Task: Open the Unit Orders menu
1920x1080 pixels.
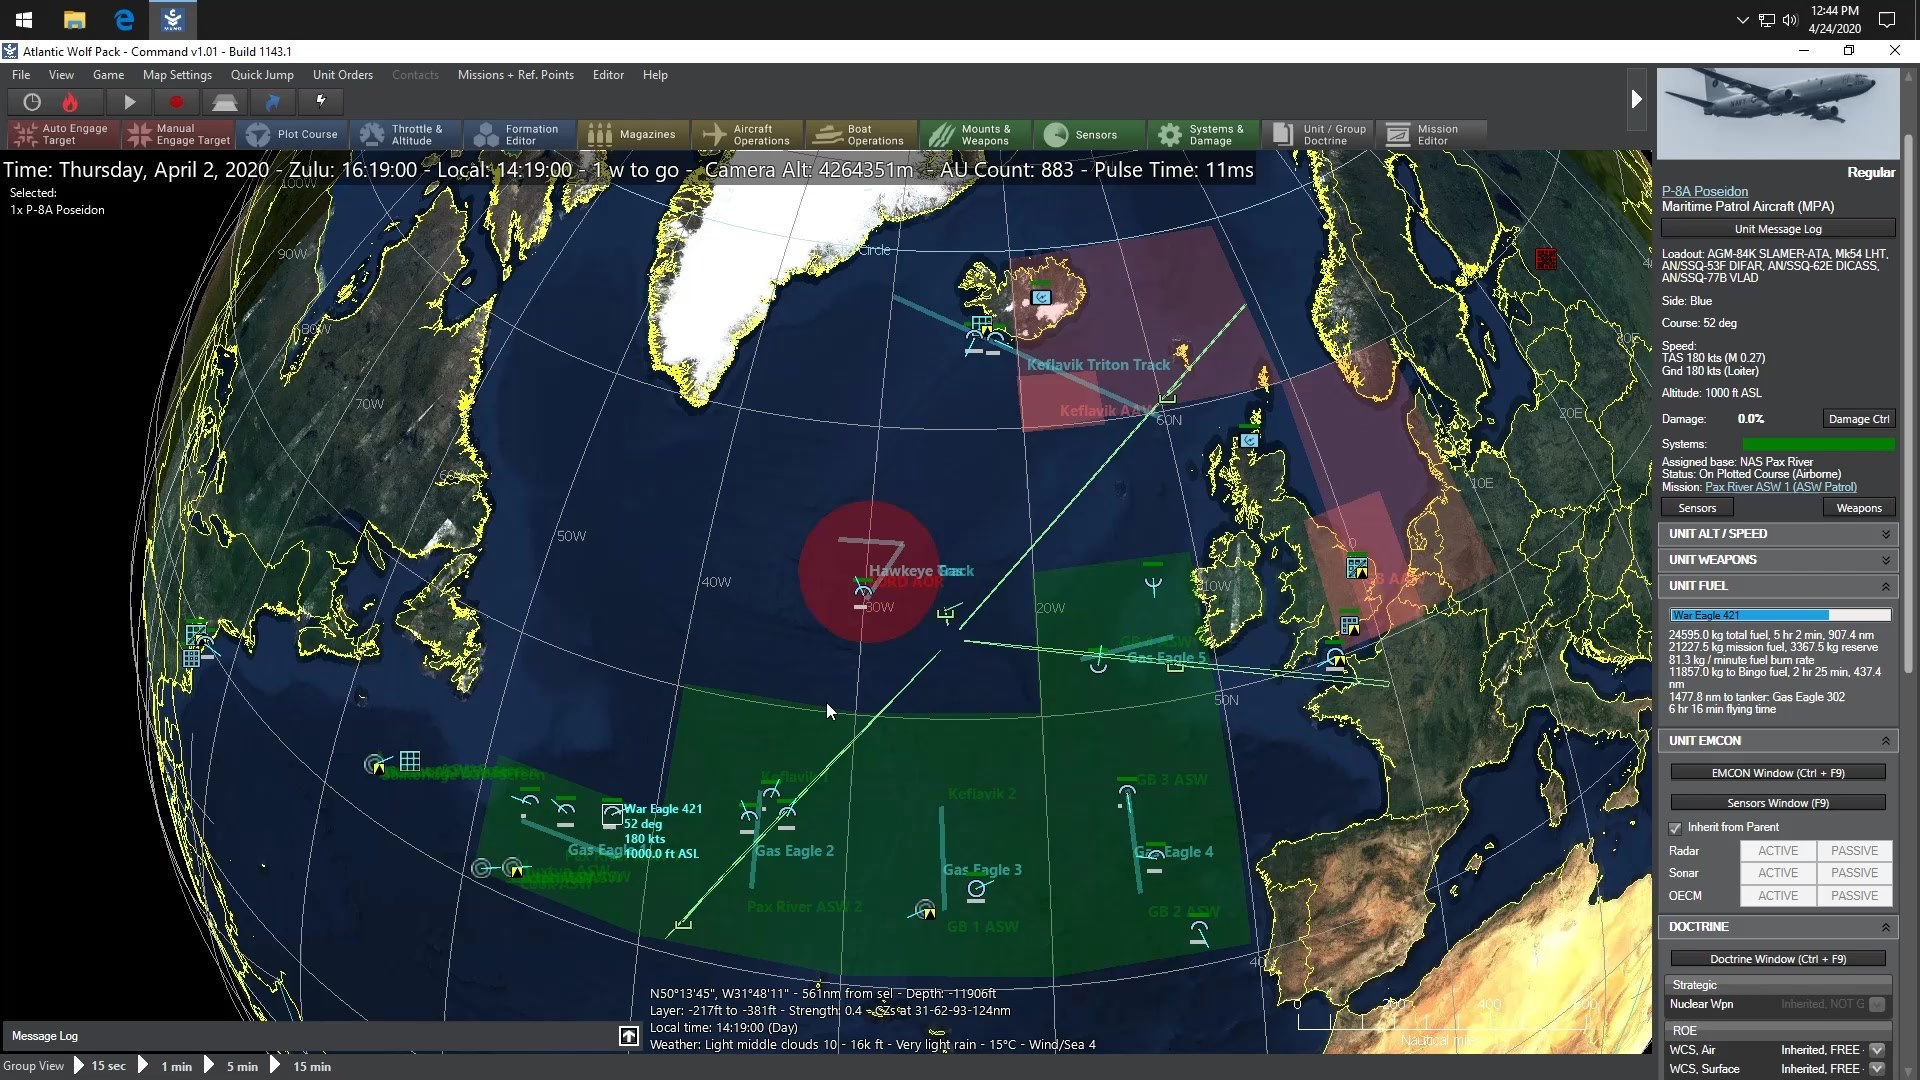Action: coord(342,75)
